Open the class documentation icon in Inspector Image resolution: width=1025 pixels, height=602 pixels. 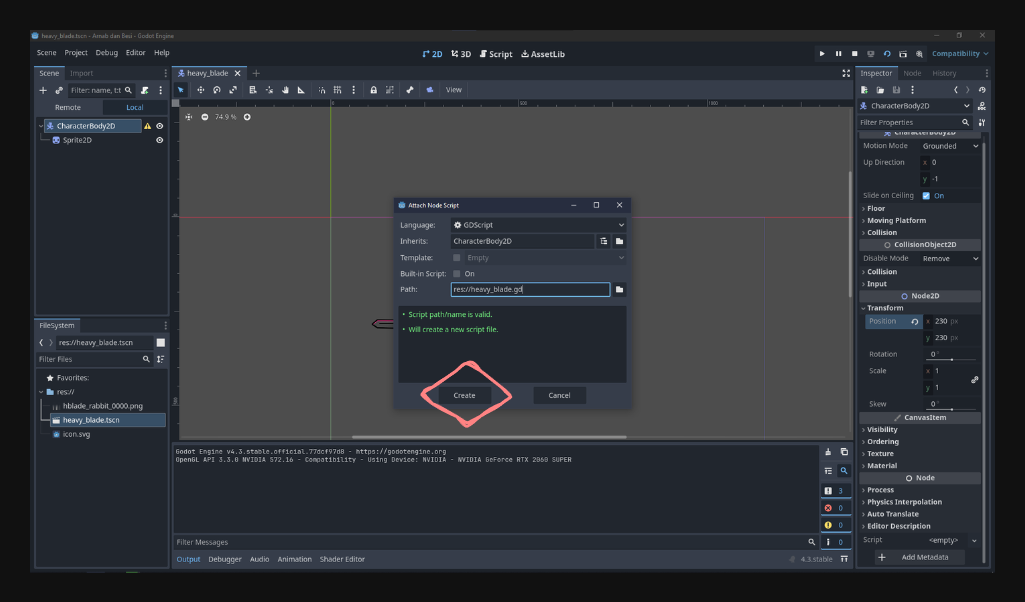pos(982,105)
